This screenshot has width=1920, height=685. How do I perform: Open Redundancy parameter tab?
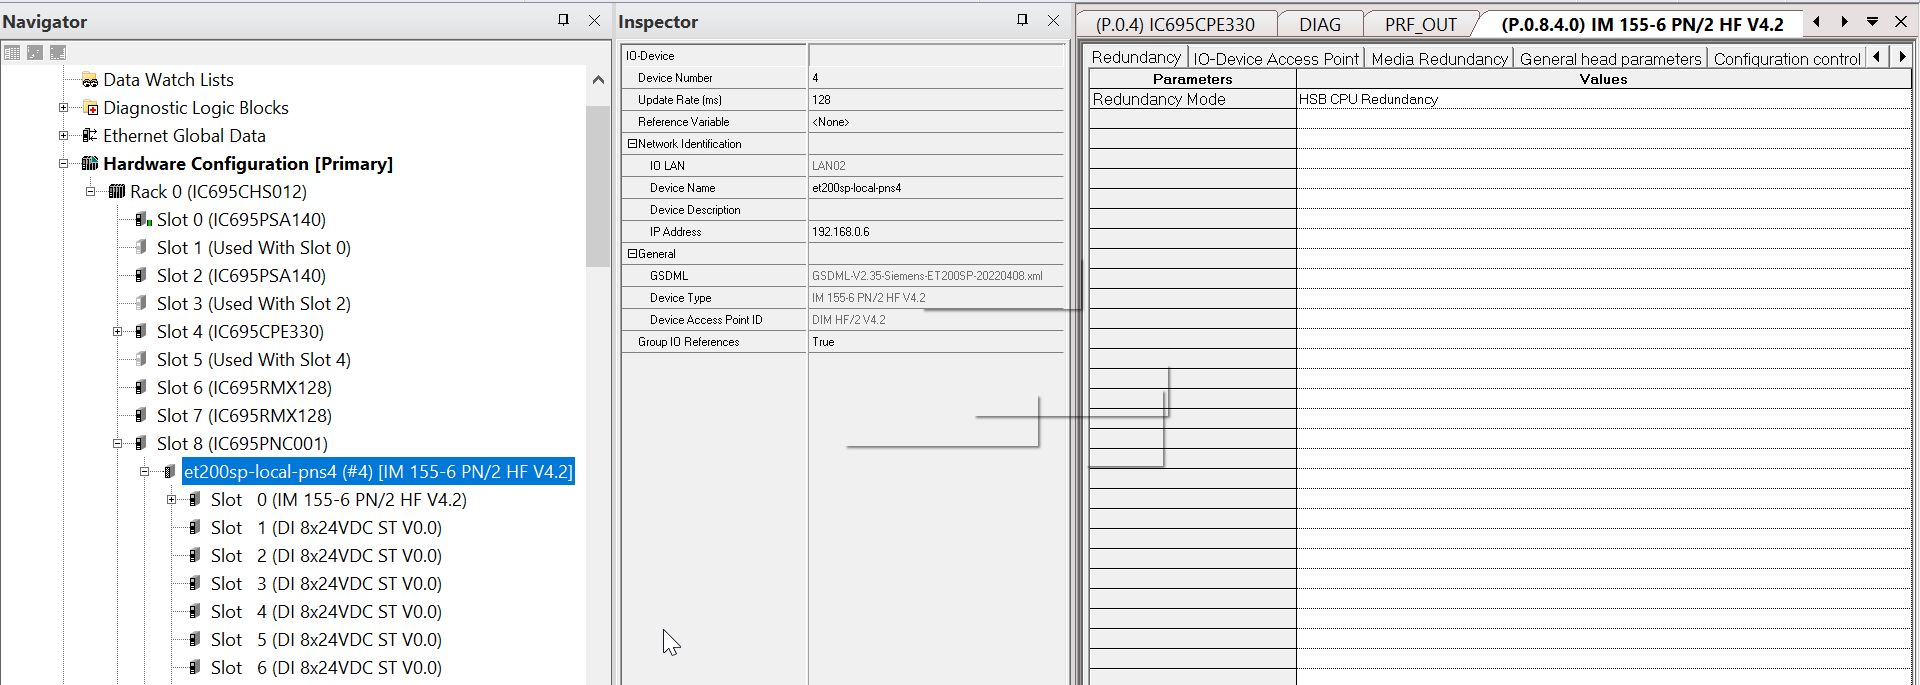click(x=1136, y=58)
